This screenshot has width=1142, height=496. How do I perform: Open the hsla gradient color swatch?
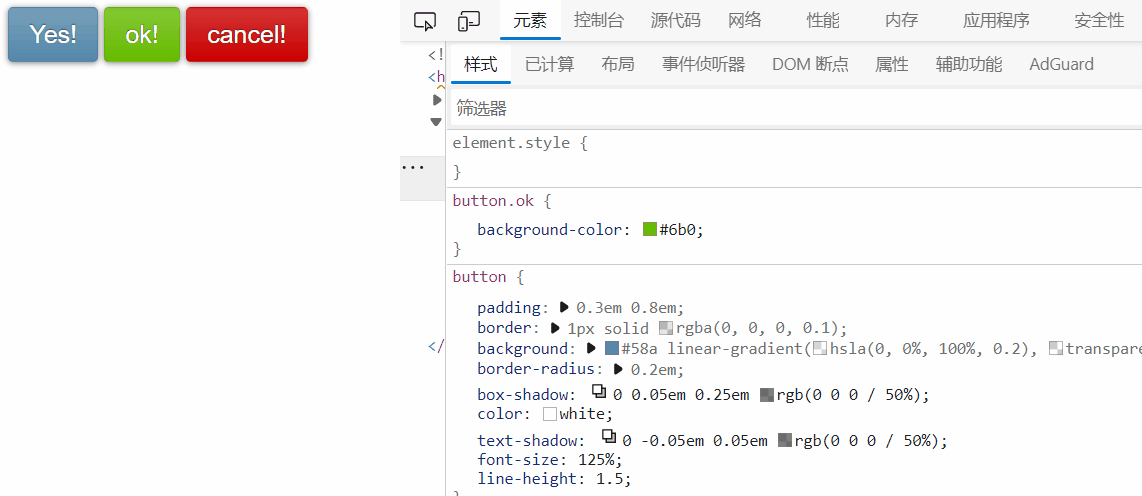click(821, 348)
